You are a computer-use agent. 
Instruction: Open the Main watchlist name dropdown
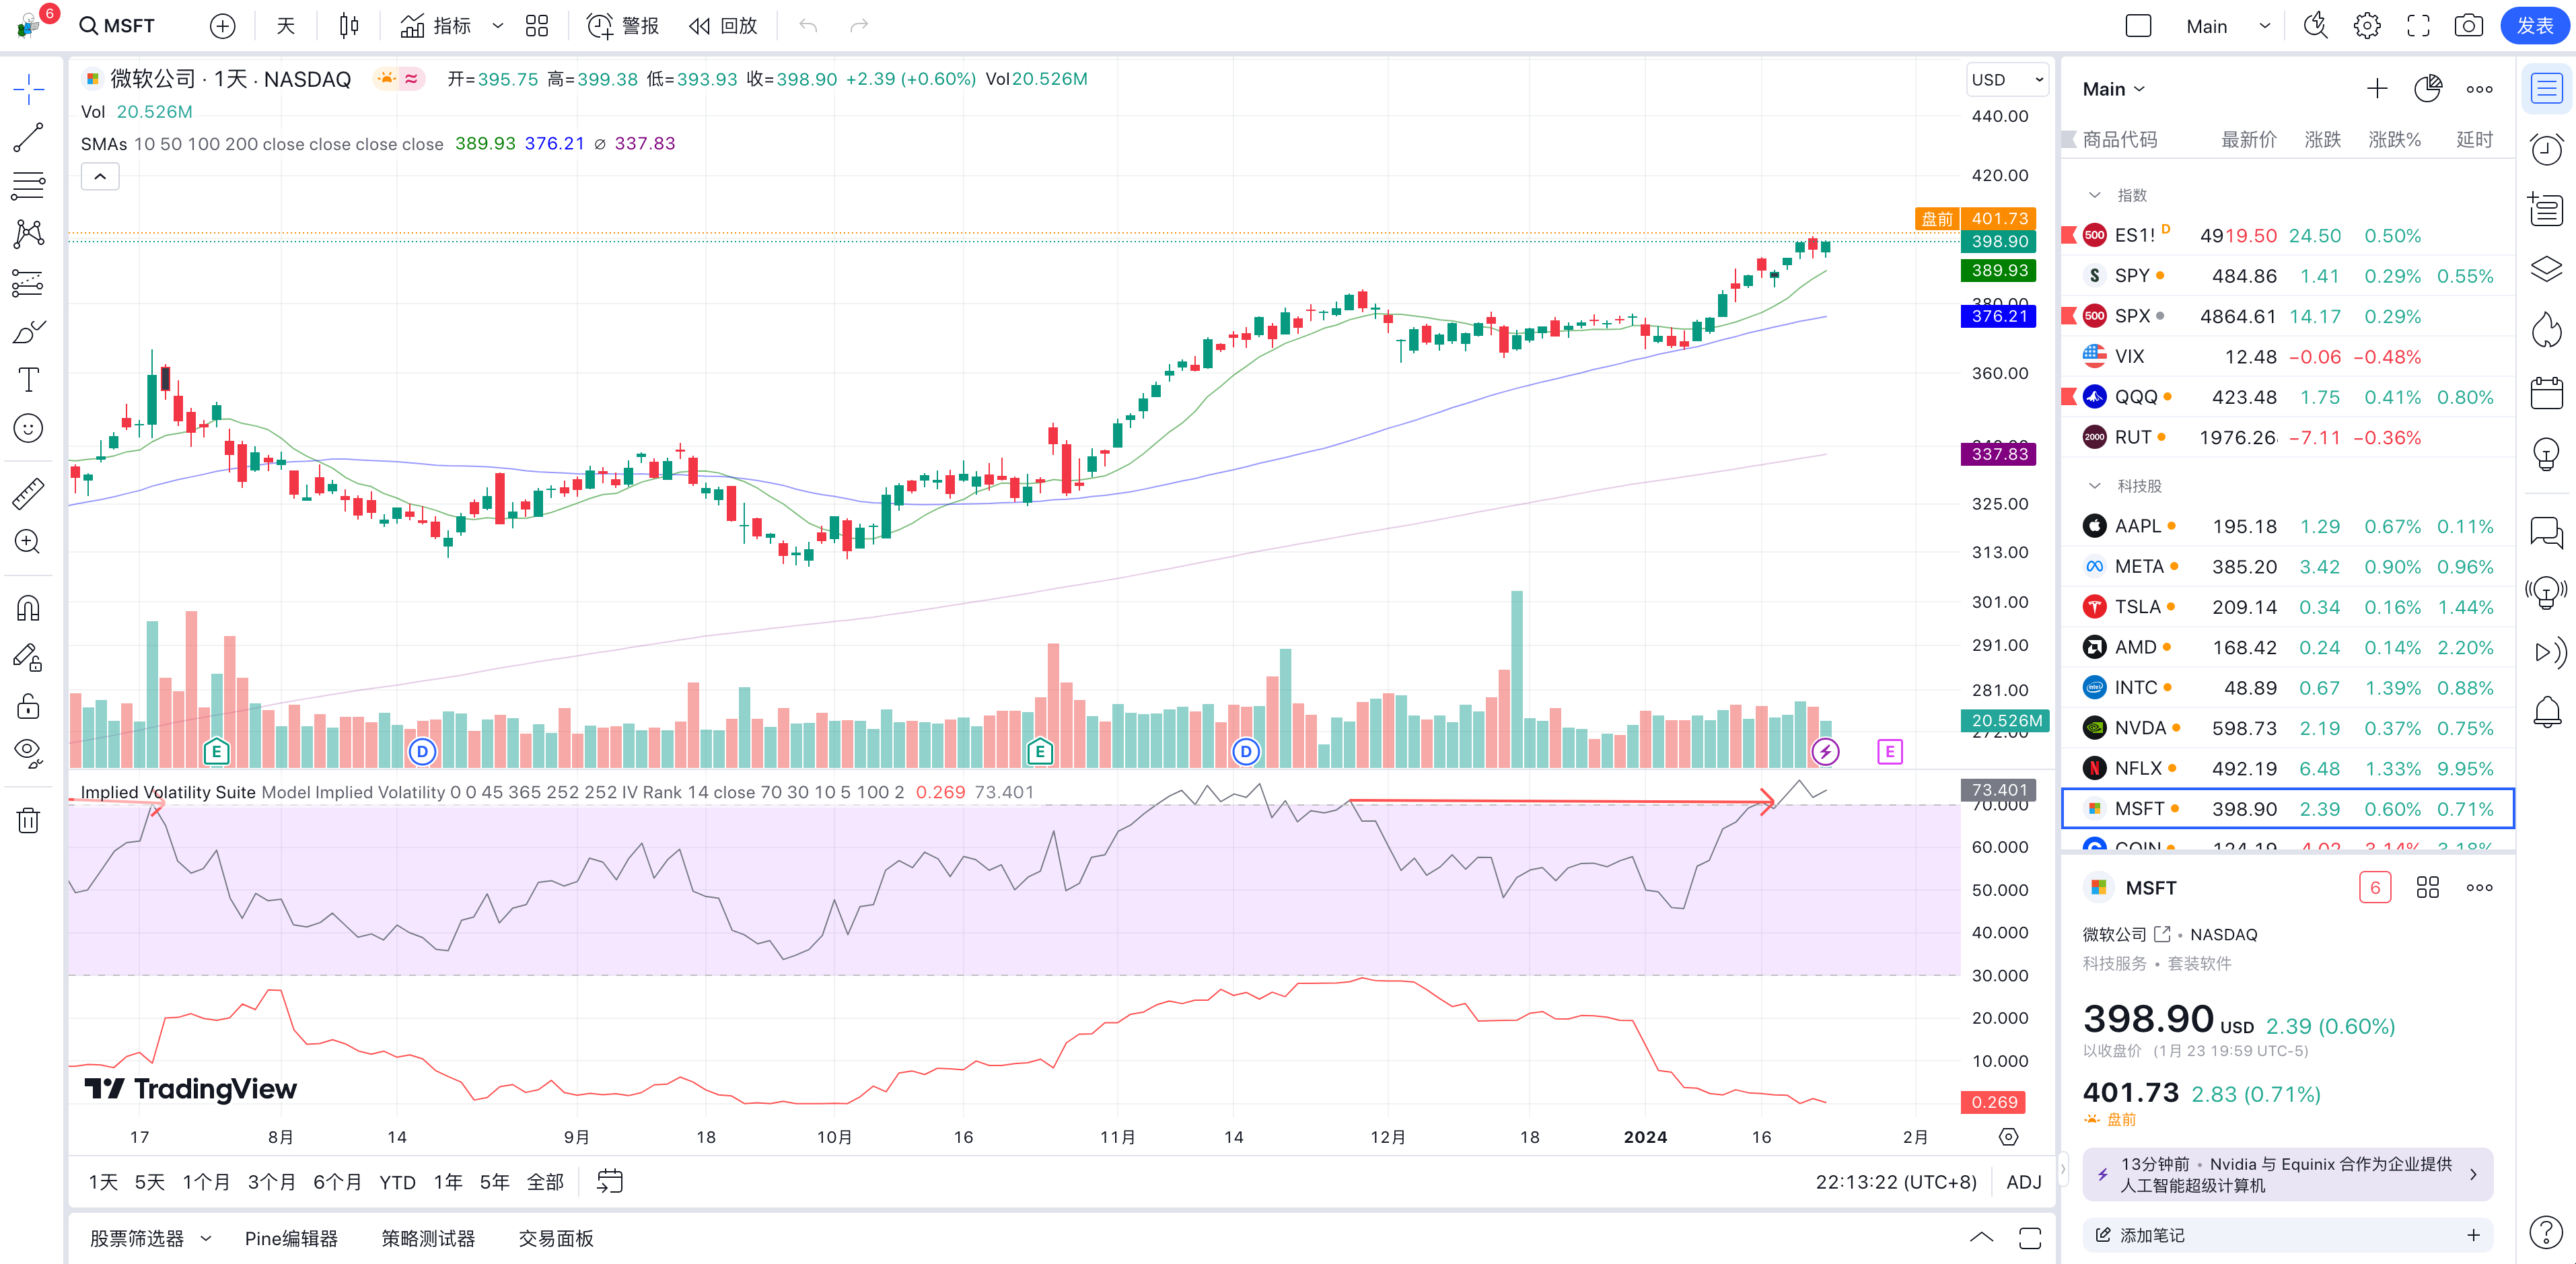[2113, 89]
